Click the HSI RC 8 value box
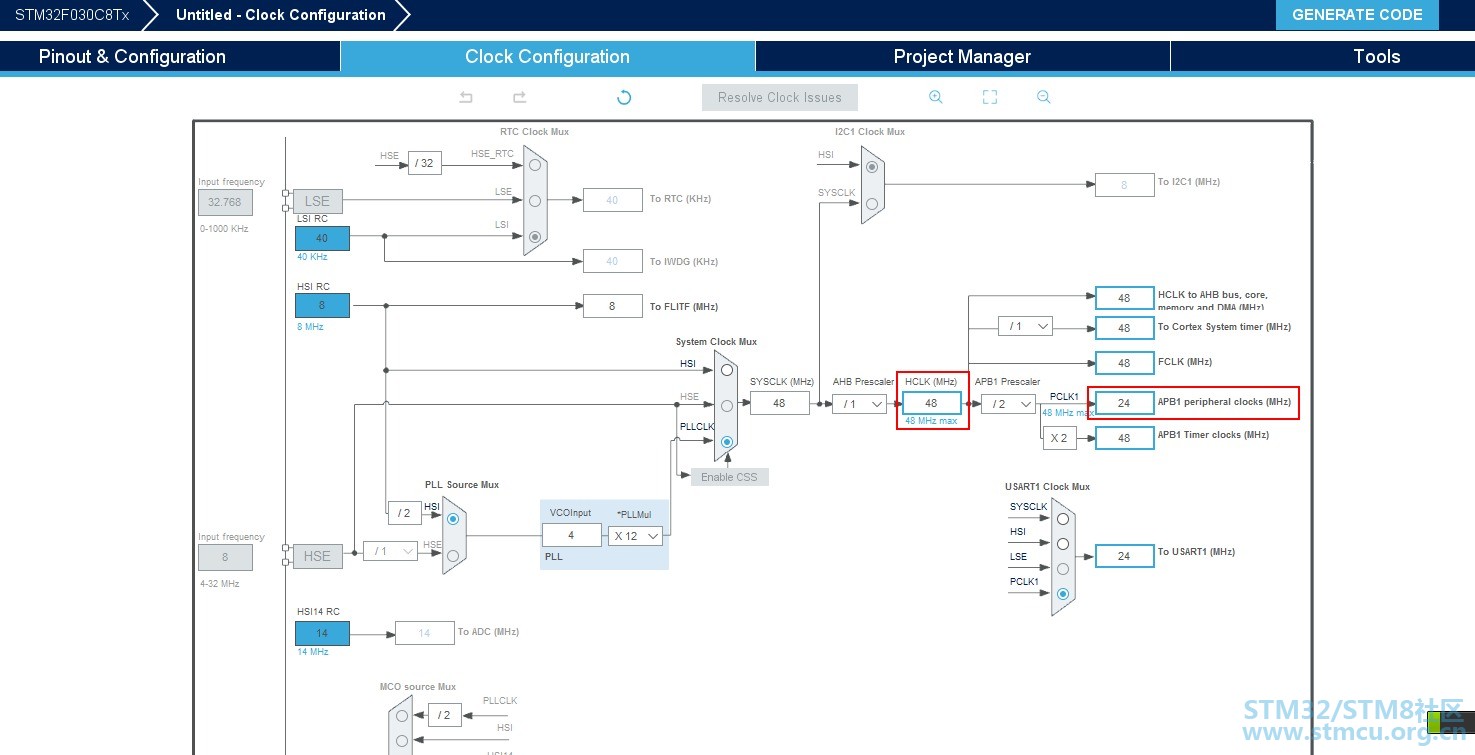 click(322, 305)
